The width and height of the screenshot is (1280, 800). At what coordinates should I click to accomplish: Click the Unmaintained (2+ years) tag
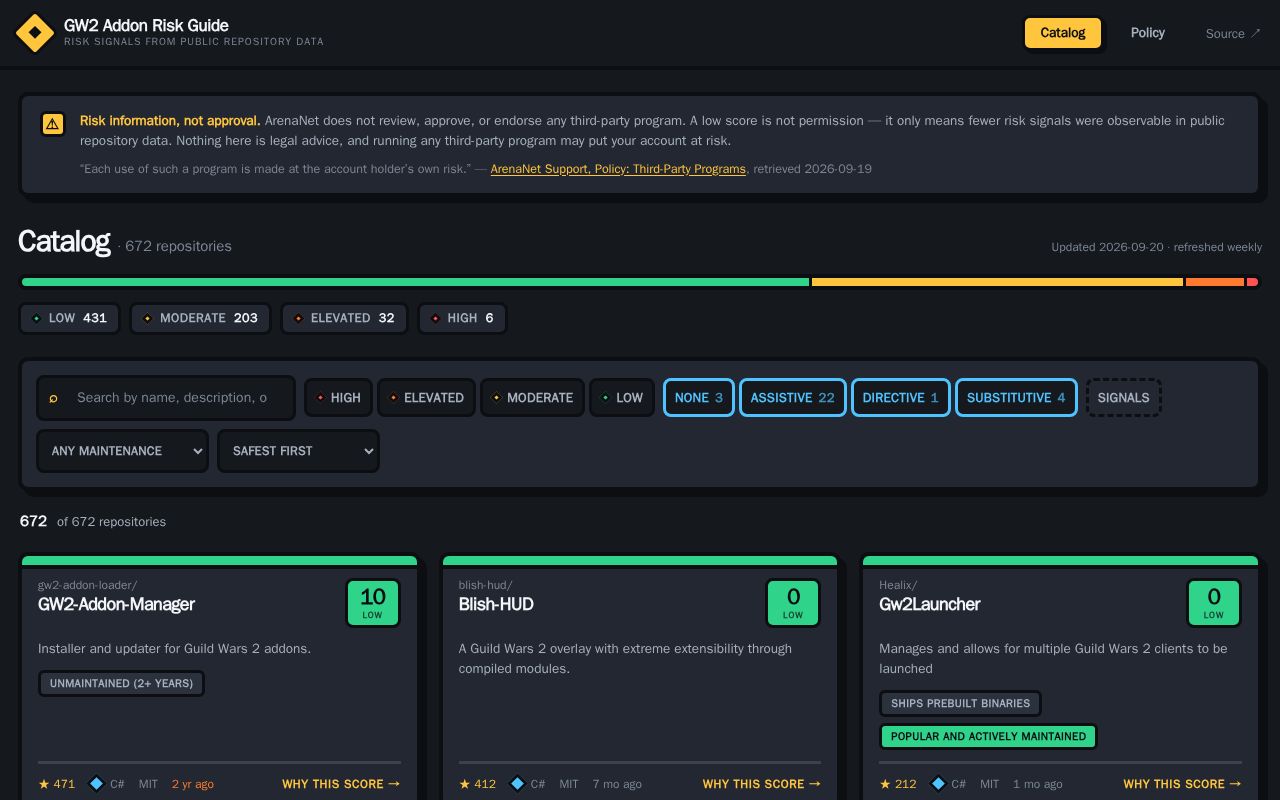pyautogui.click(x=121, y=684)
